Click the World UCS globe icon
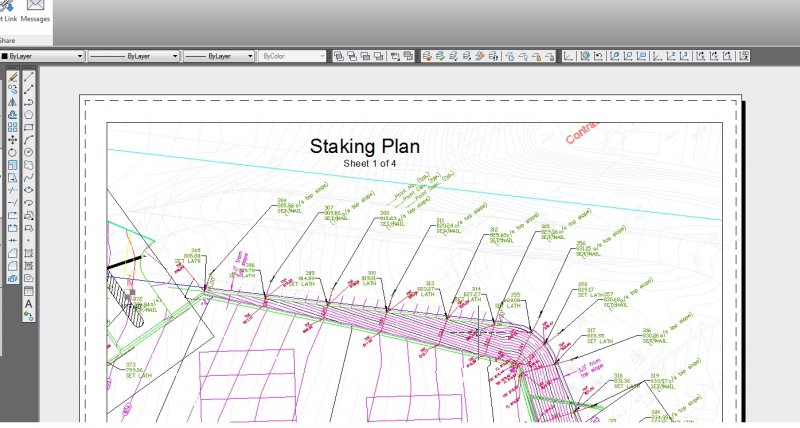 [585, 56]
